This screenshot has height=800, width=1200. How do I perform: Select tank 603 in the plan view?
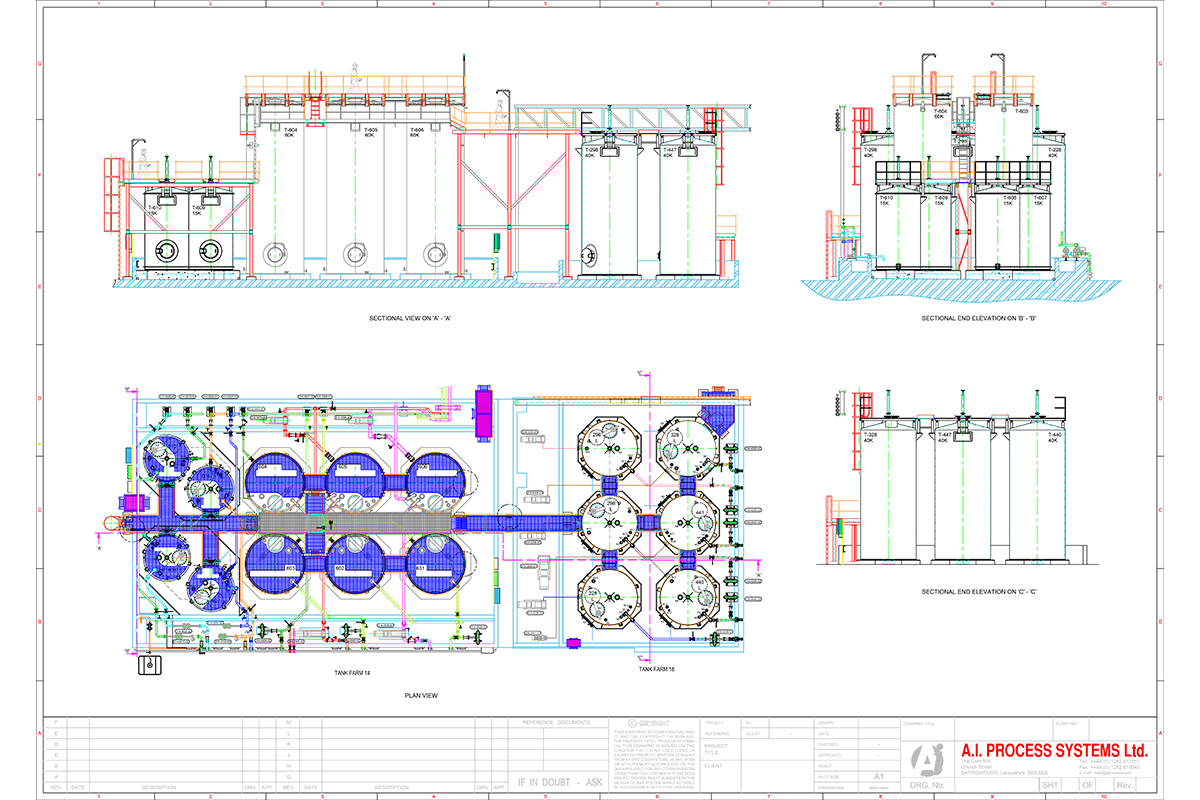(274, 562)
